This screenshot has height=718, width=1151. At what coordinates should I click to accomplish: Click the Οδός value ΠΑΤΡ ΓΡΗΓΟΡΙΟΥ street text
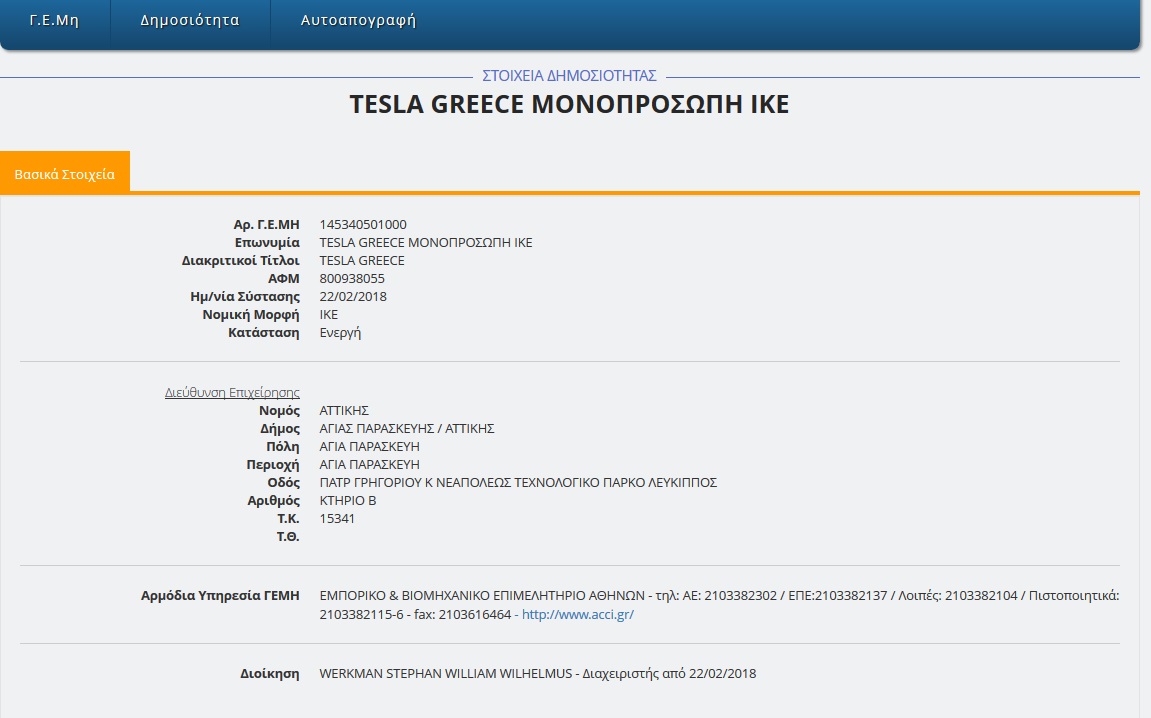coord(518,482)
